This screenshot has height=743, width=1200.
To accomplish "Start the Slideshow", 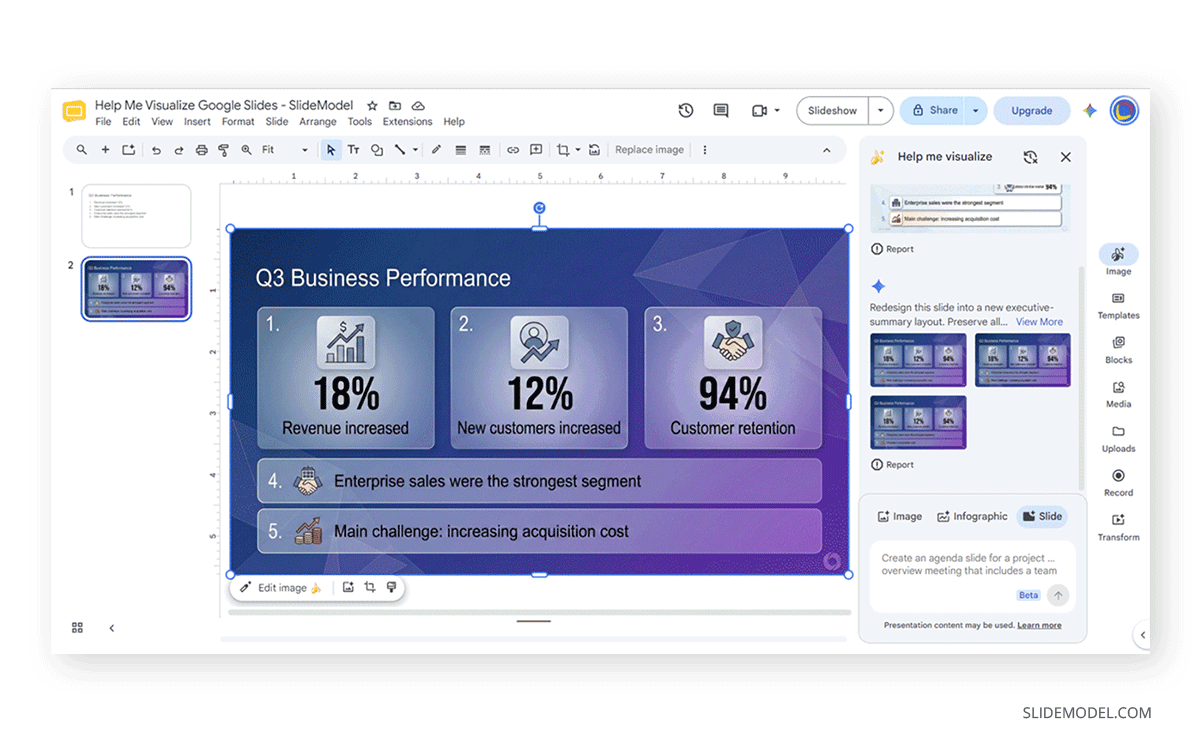I will tap(833, 111).
